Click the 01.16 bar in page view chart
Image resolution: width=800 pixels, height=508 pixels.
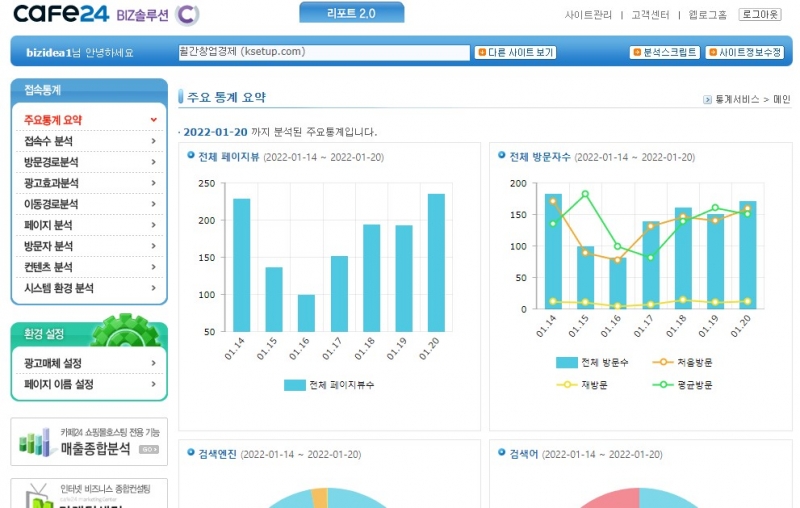click(306, 313)
